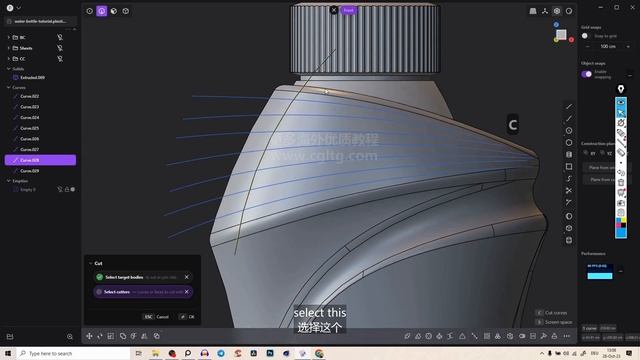Collapse the Solids group
The width and height of the screenshot is (640, 360).
9,69
